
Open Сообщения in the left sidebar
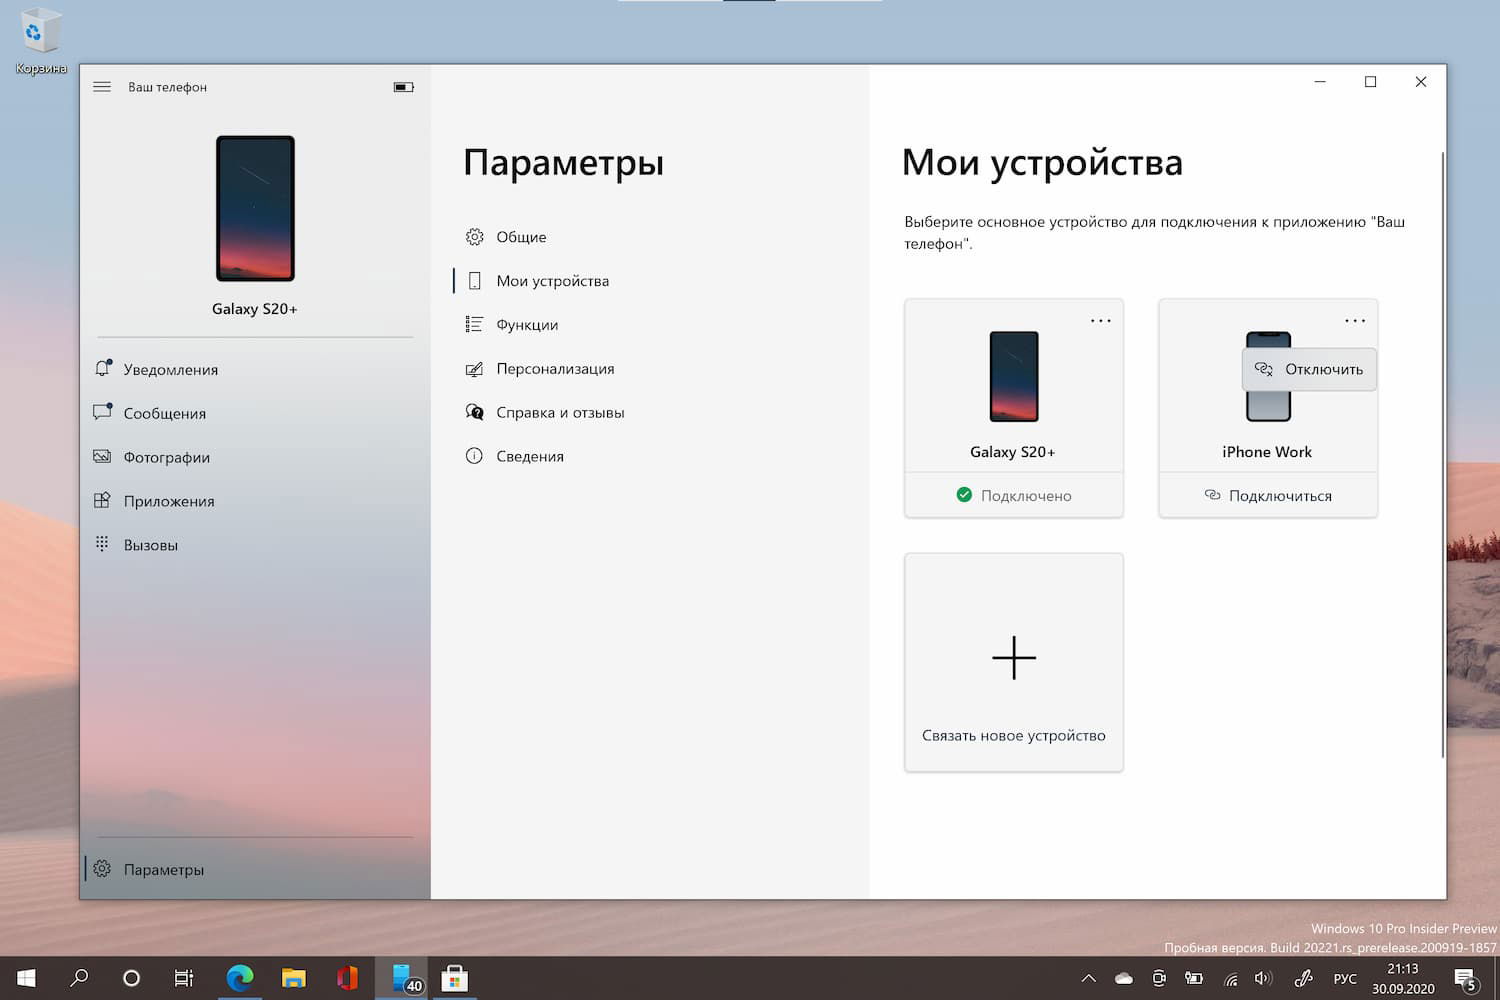click(255, 413)
